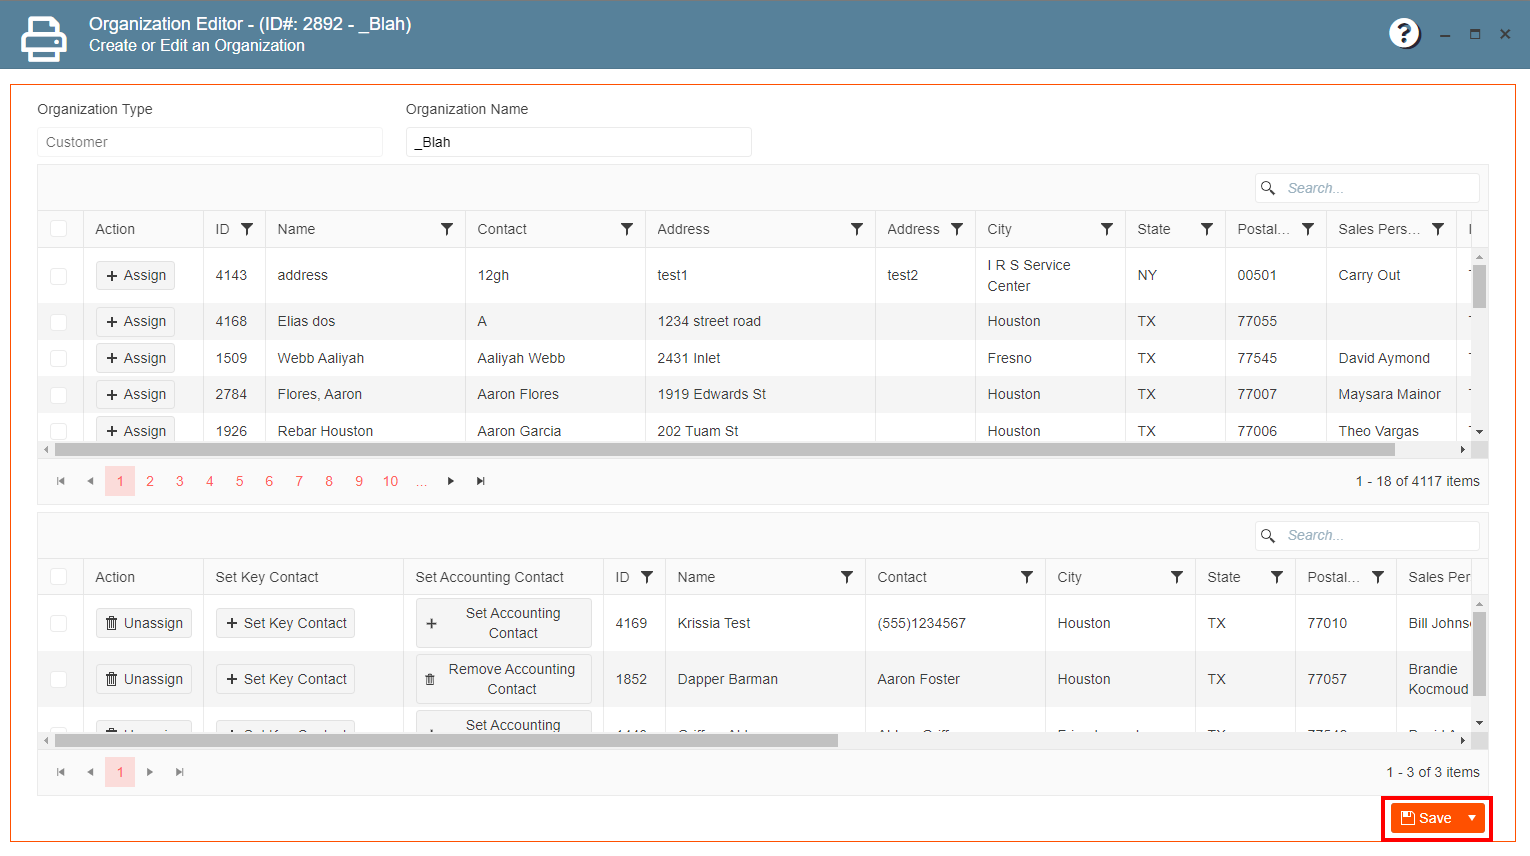
Task: Go to next page in bottom grid pager
Action: coord(150,772)
